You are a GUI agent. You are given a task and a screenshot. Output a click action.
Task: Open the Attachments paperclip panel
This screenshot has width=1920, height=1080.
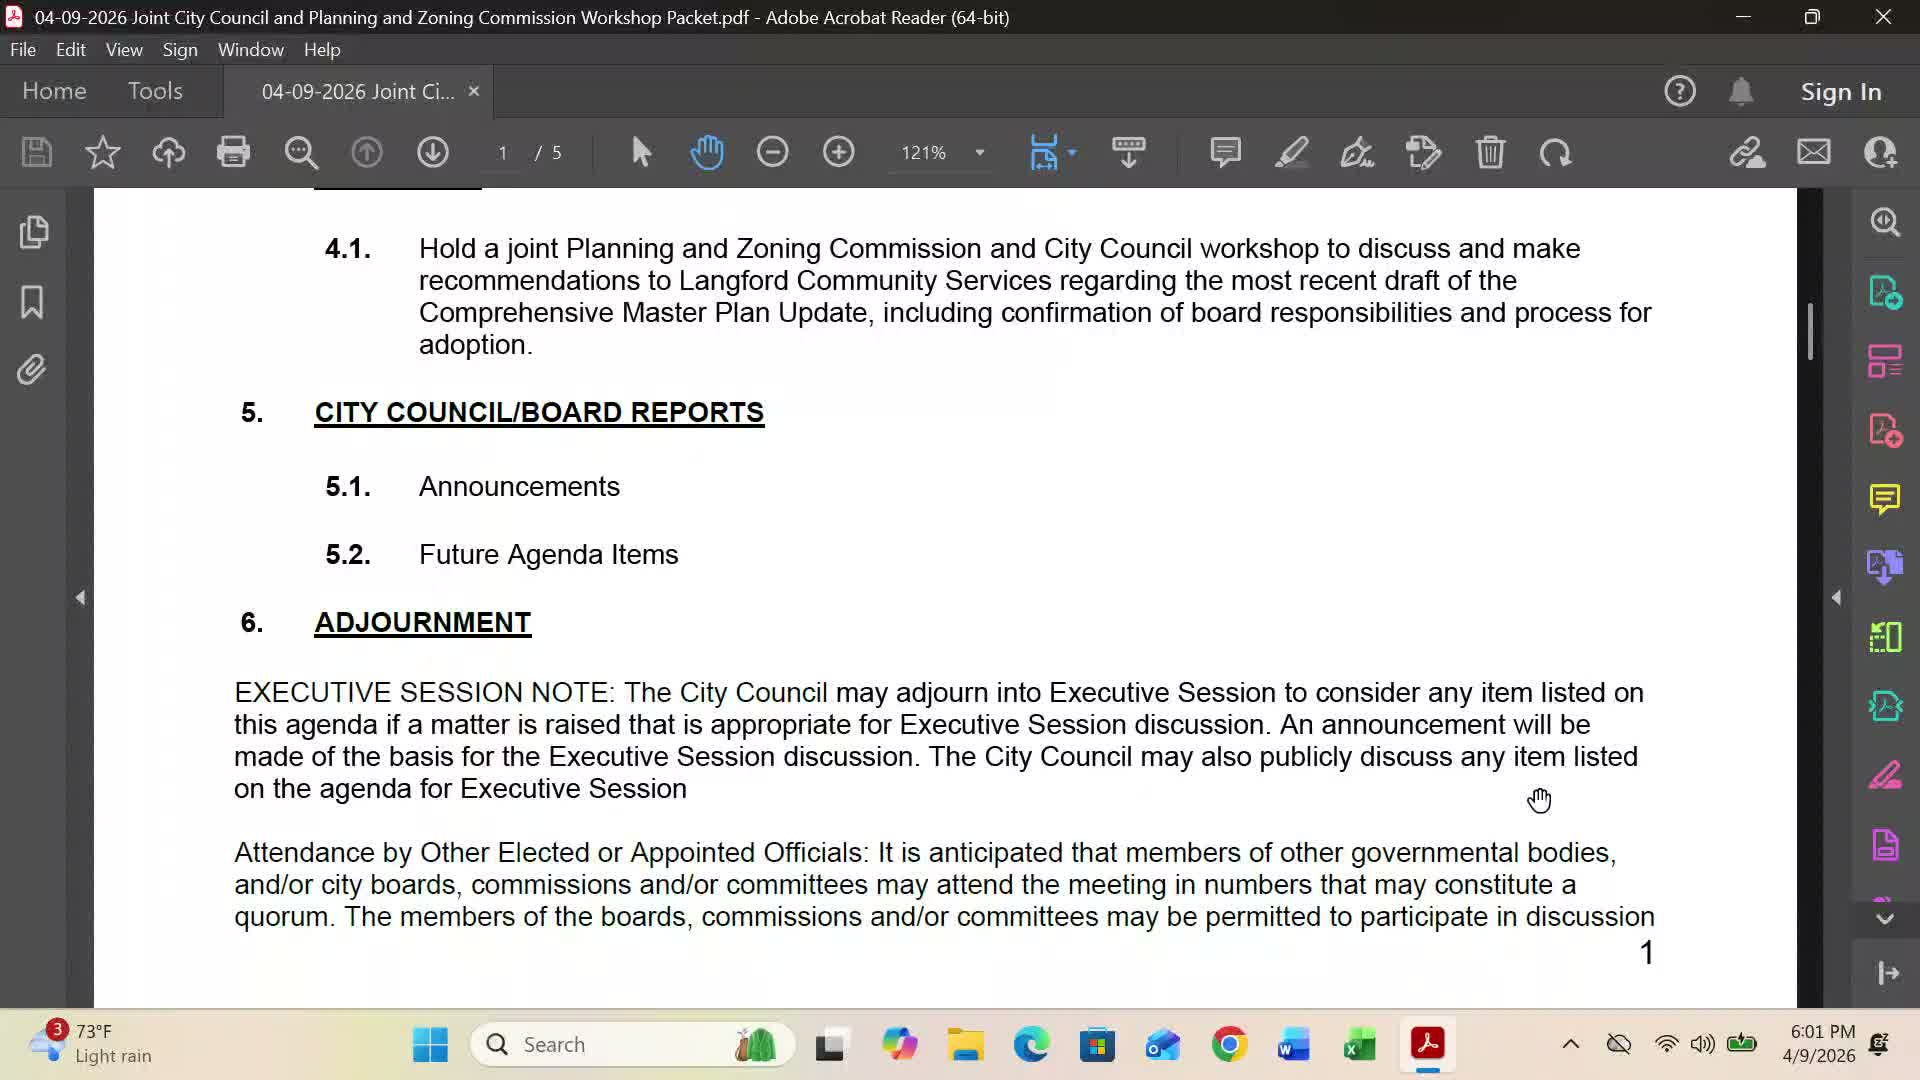click(x=32, y=370)
